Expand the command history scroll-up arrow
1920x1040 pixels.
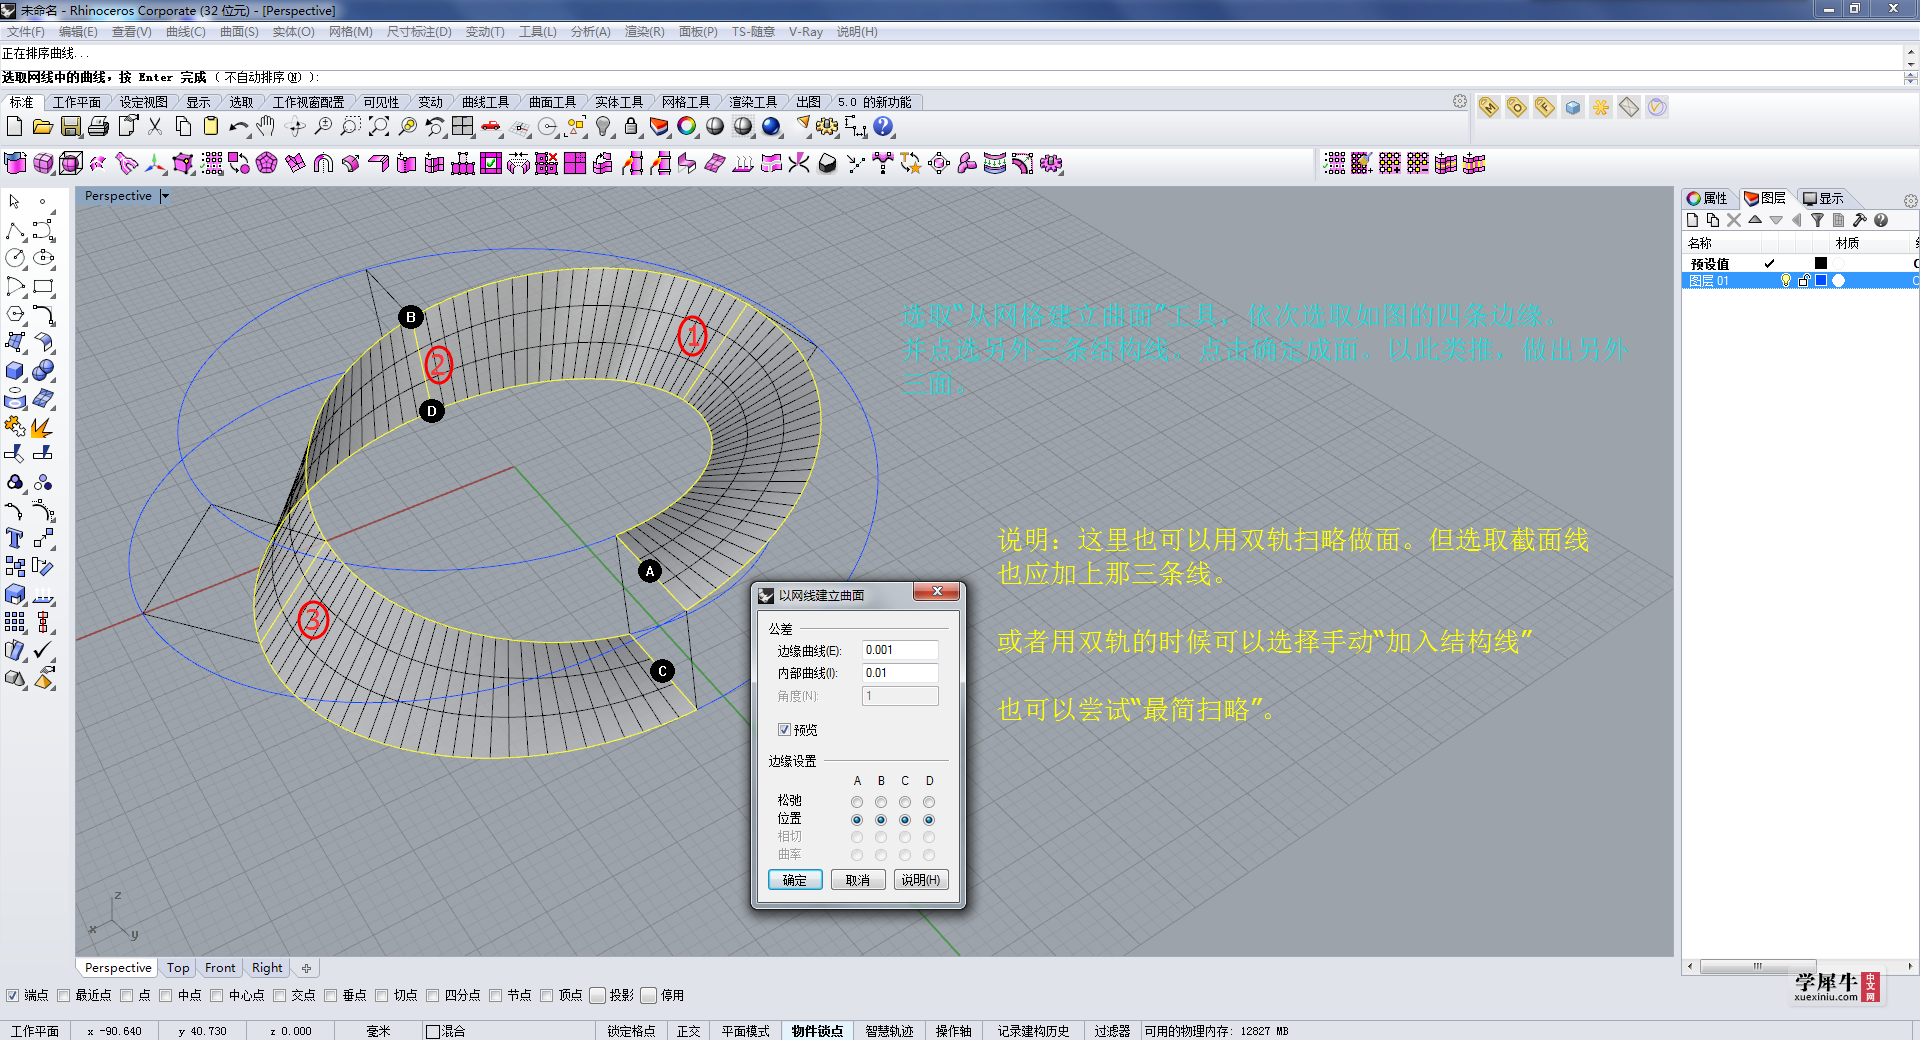1911,50
